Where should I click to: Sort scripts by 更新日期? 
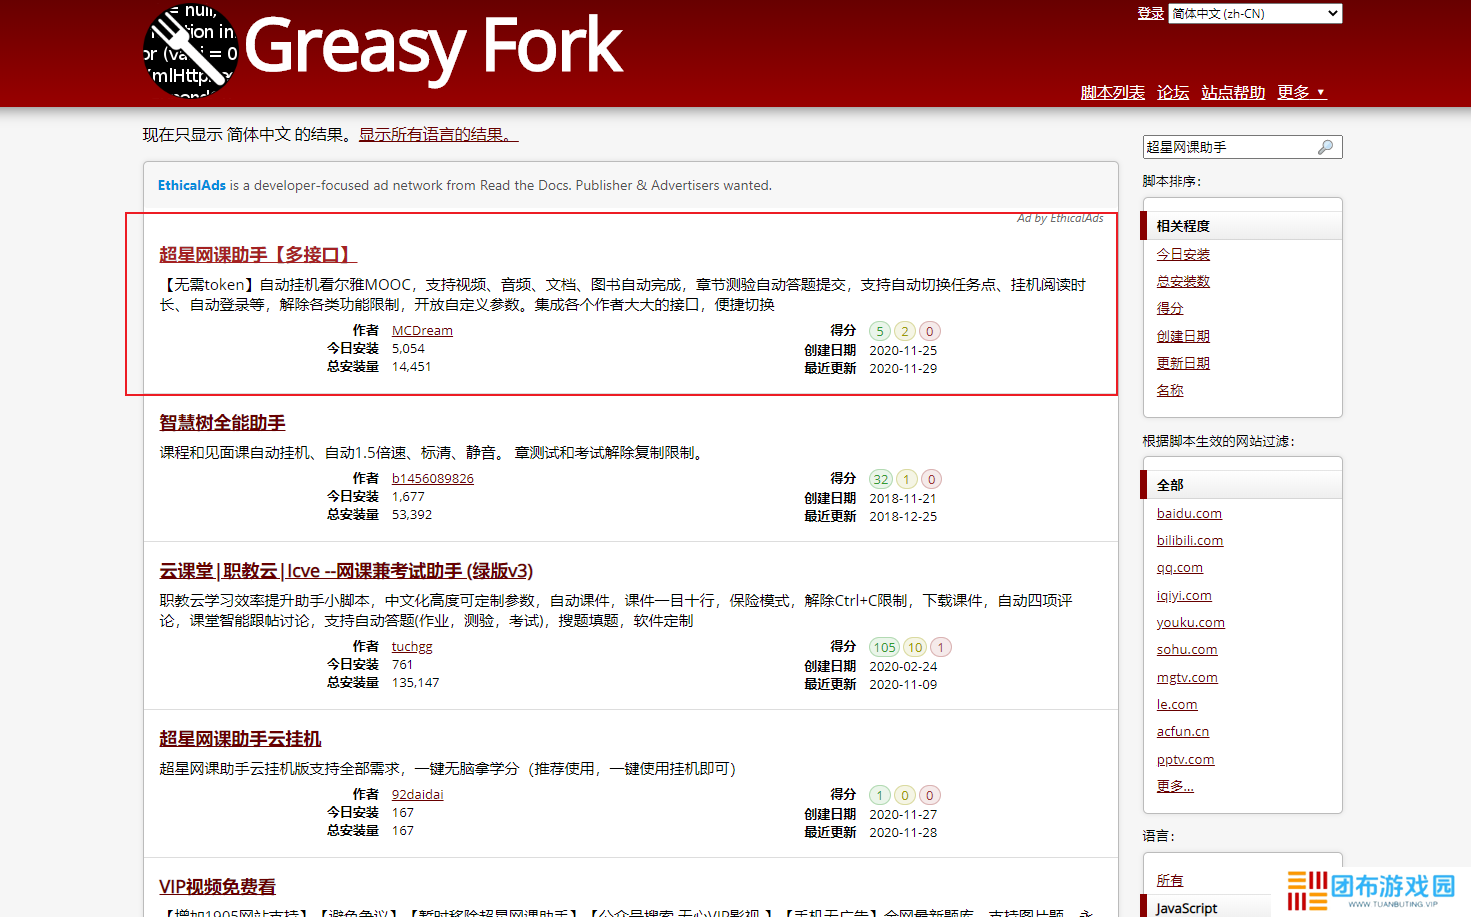pyautogui.click(x=1183, y=363)
